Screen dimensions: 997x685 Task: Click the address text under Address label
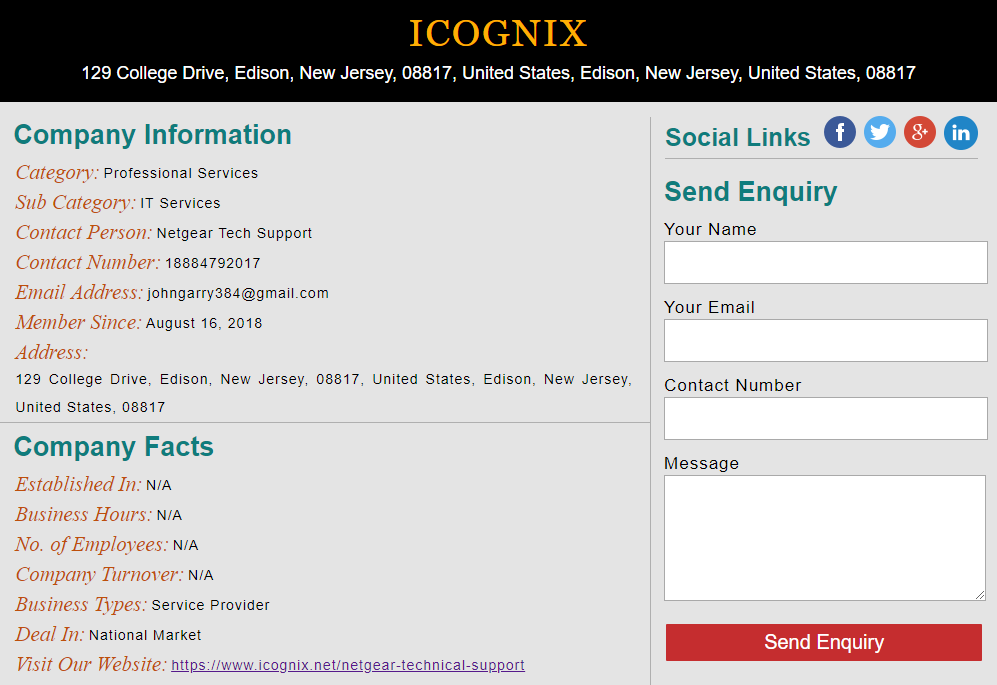324,393
